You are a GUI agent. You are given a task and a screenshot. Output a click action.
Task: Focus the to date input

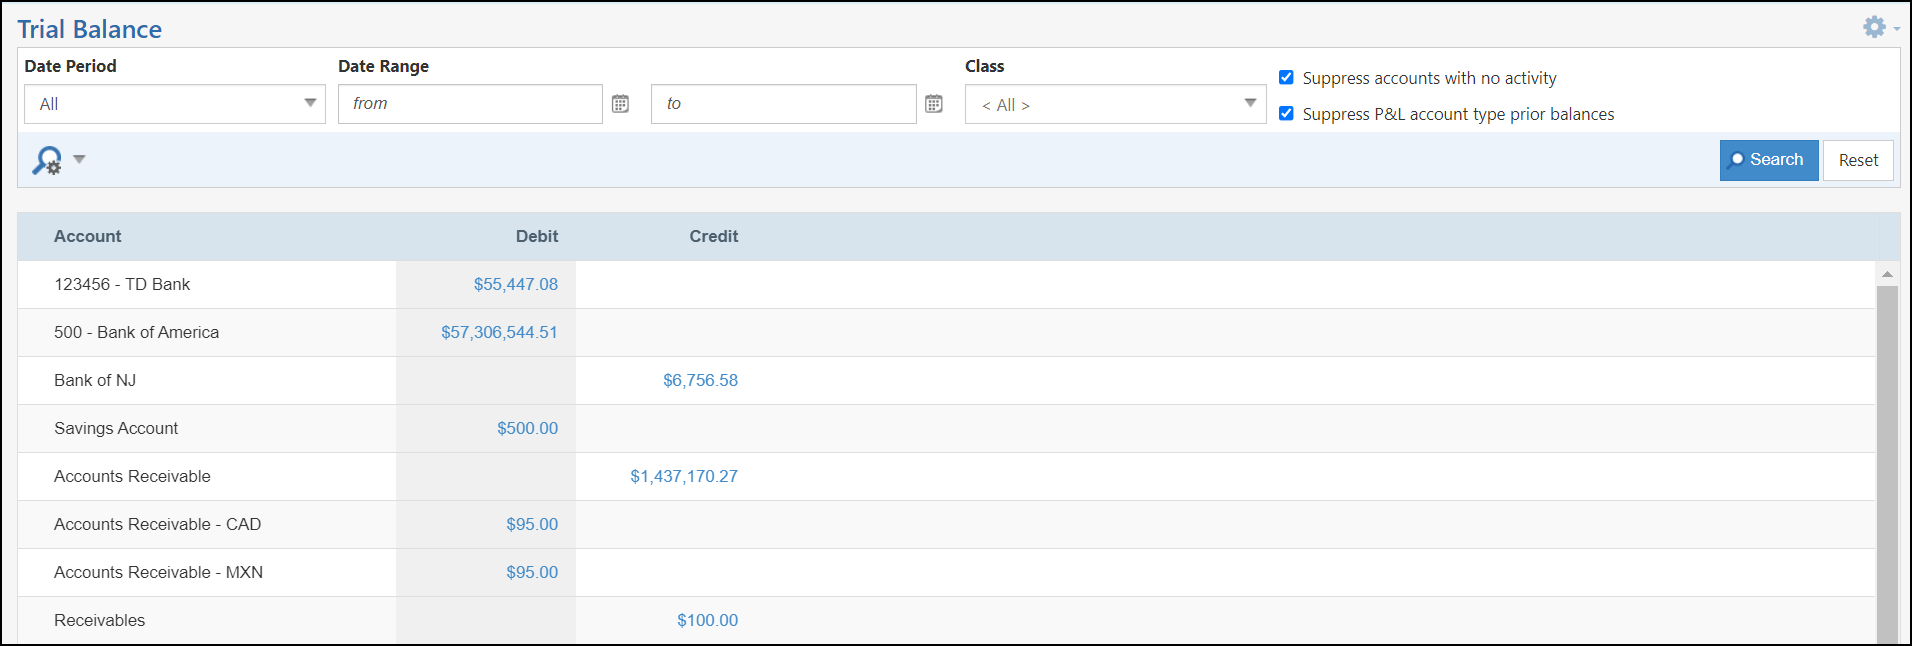coord(783,104)
